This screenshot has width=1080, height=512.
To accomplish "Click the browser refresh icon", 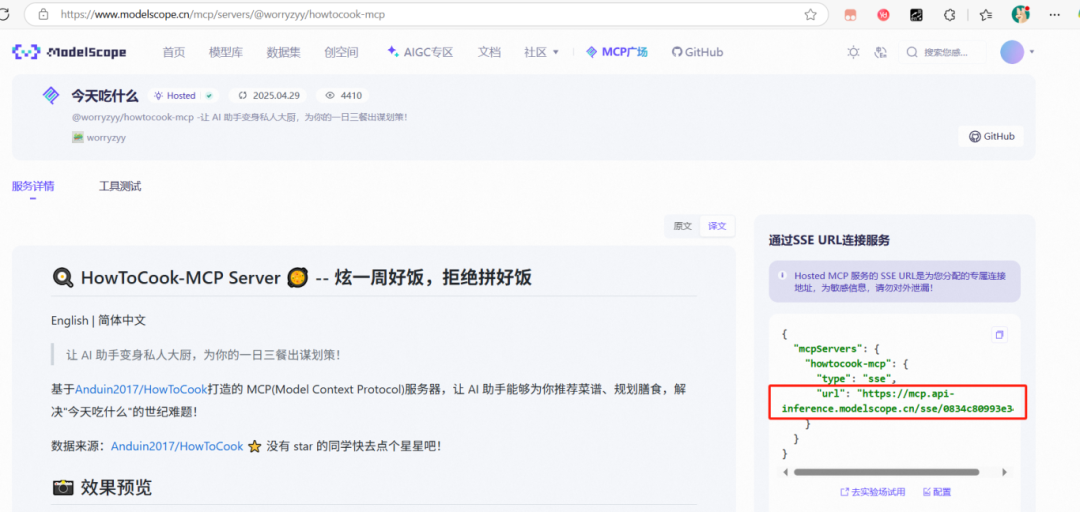I will (6, 14).
